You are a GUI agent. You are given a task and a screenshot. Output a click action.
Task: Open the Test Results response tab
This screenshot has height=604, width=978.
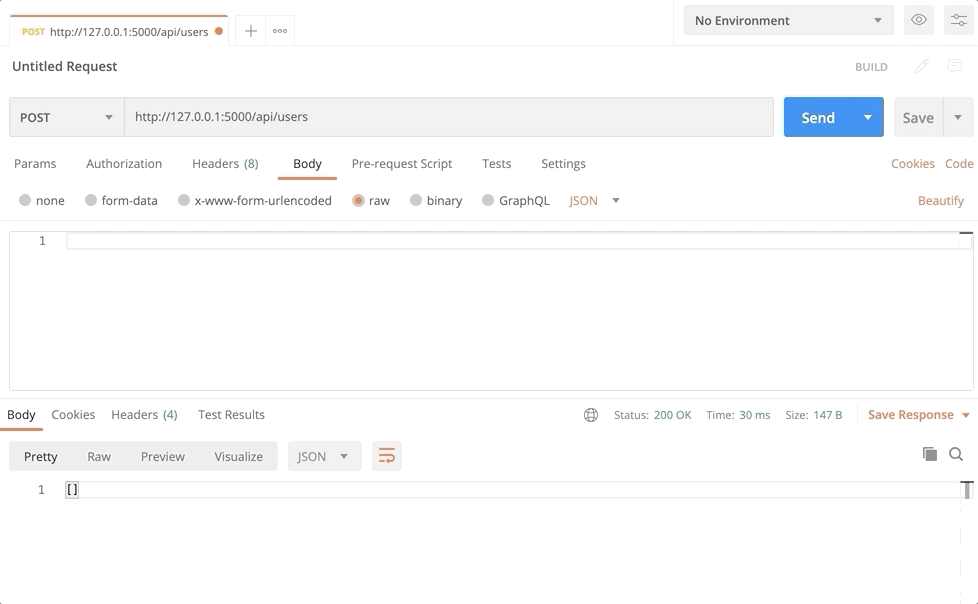click(231, 415)
